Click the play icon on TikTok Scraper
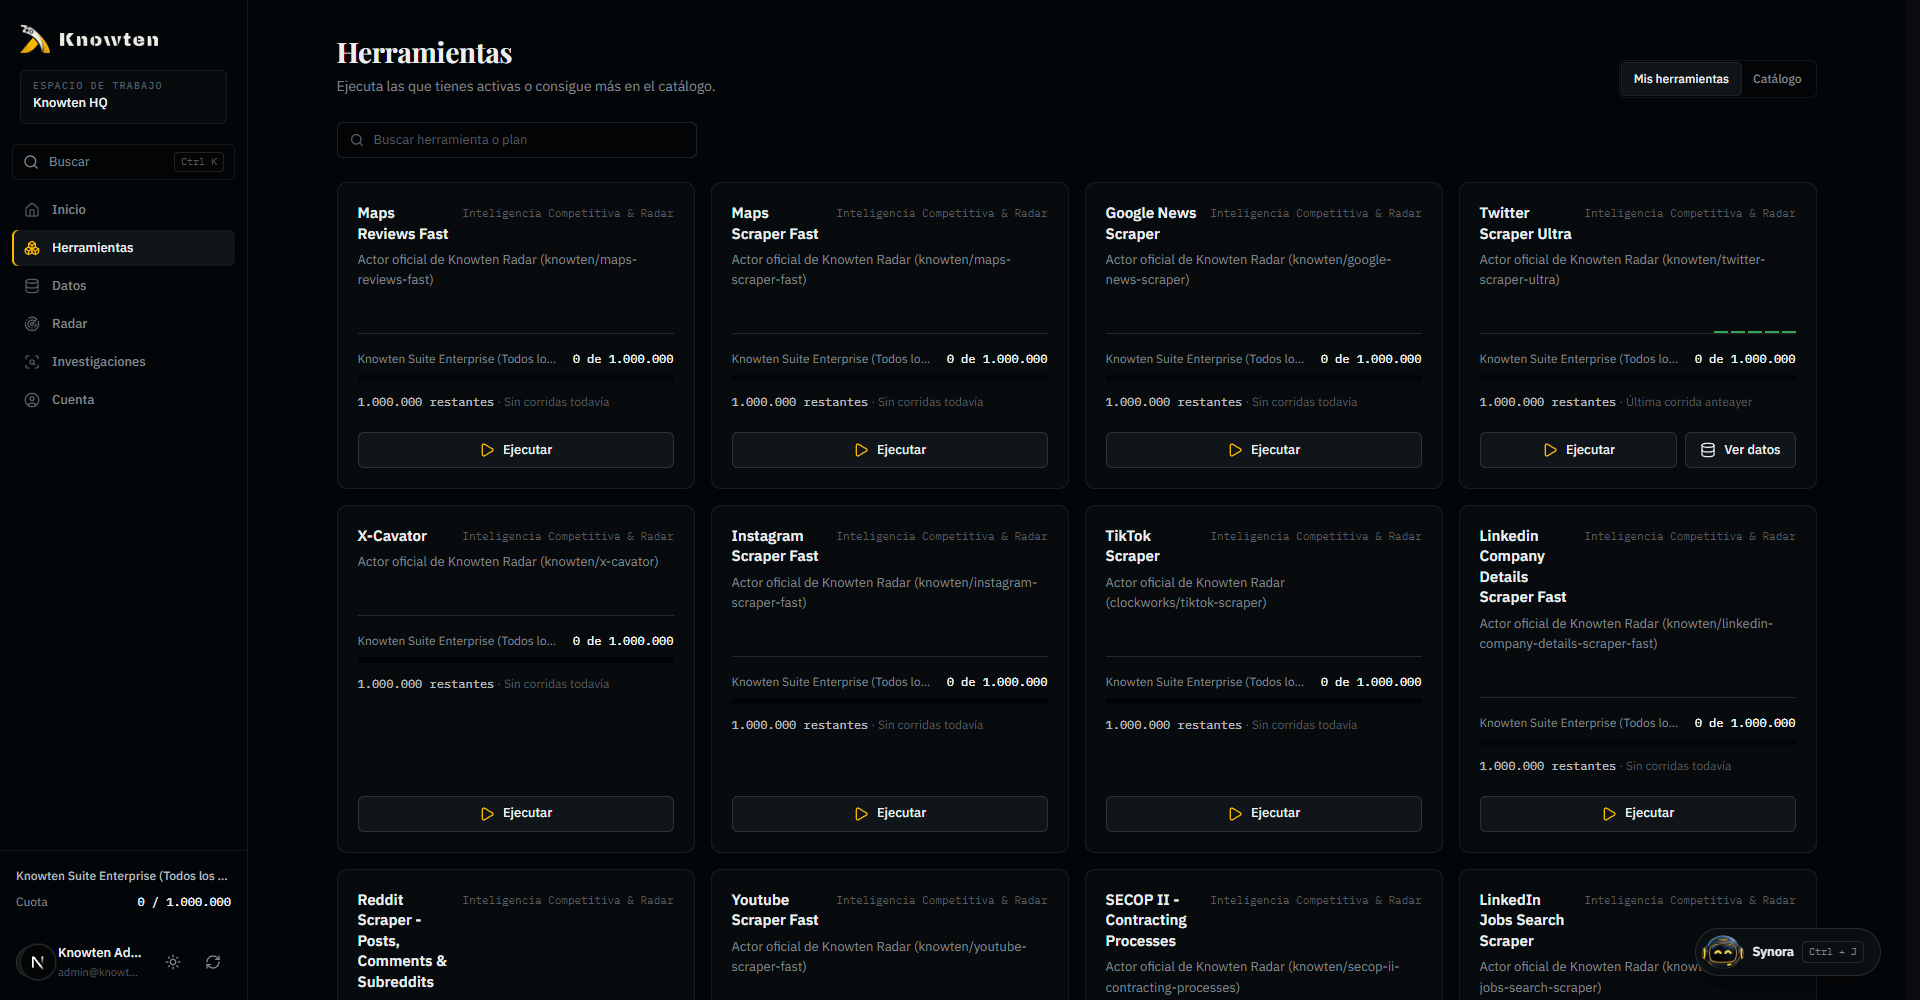 click(1235, 814)
